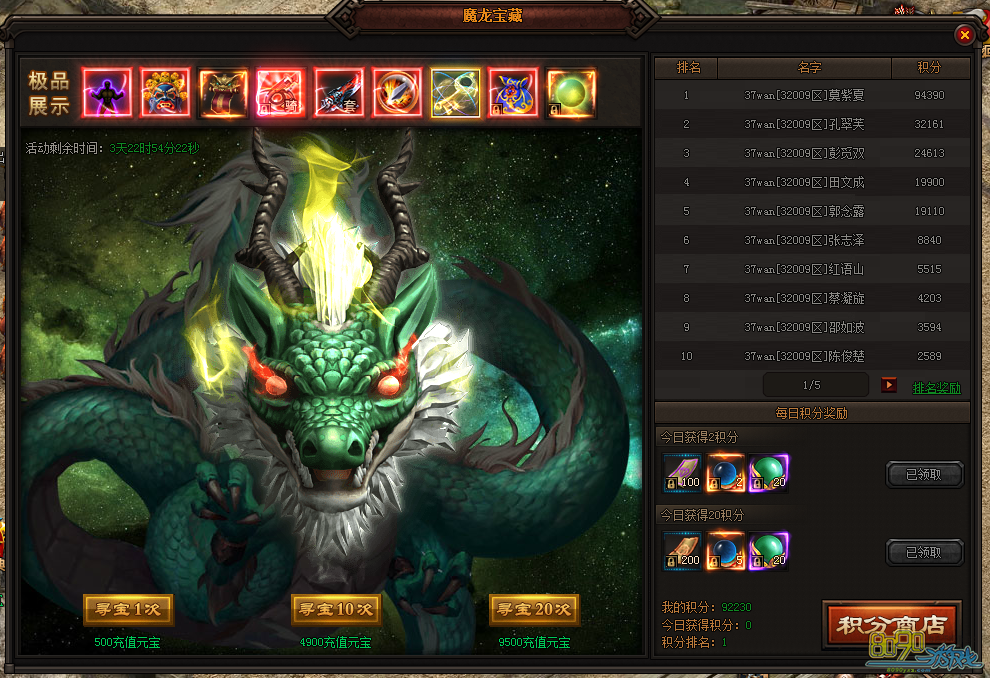Select the blue-faced demon mask prize icon
Screen dimensions: 990x678
pyautogui.click(x=165, y=93)
